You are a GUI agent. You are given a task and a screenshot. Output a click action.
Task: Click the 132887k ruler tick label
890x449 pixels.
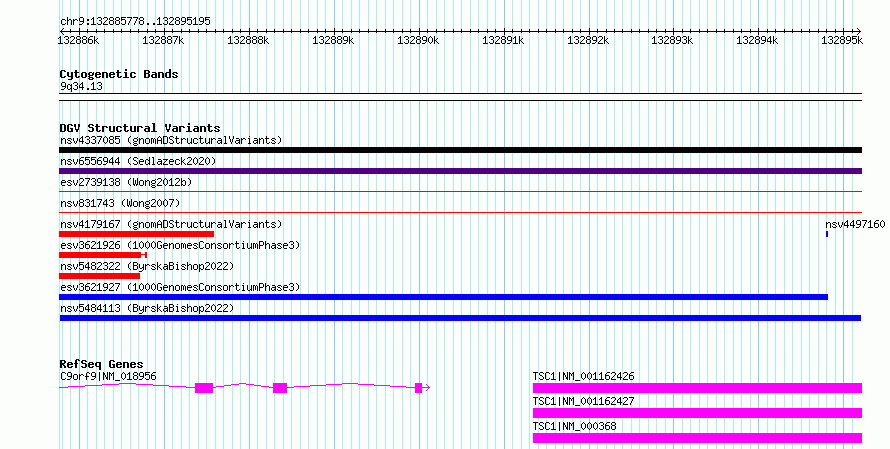pos(163,40)
